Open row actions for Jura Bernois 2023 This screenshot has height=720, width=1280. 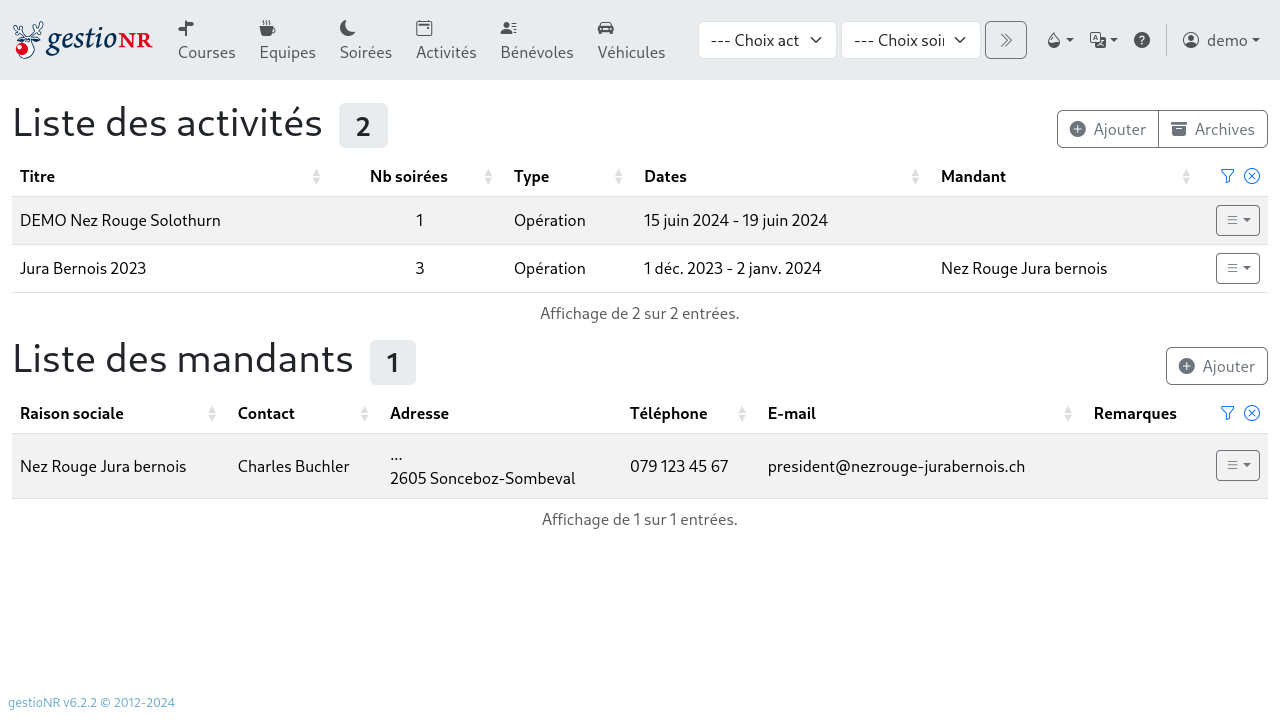pos(1237,268)
